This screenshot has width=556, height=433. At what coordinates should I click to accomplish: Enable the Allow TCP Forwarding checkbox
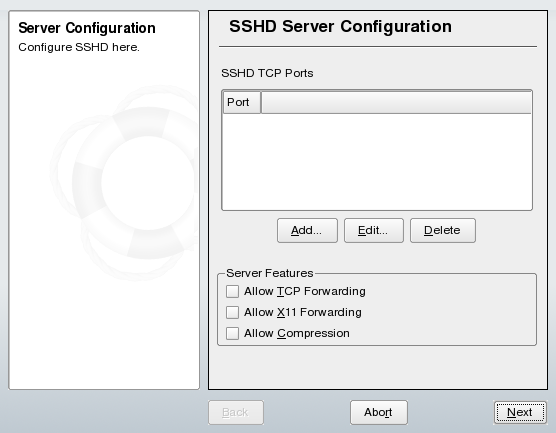point(232,292)
